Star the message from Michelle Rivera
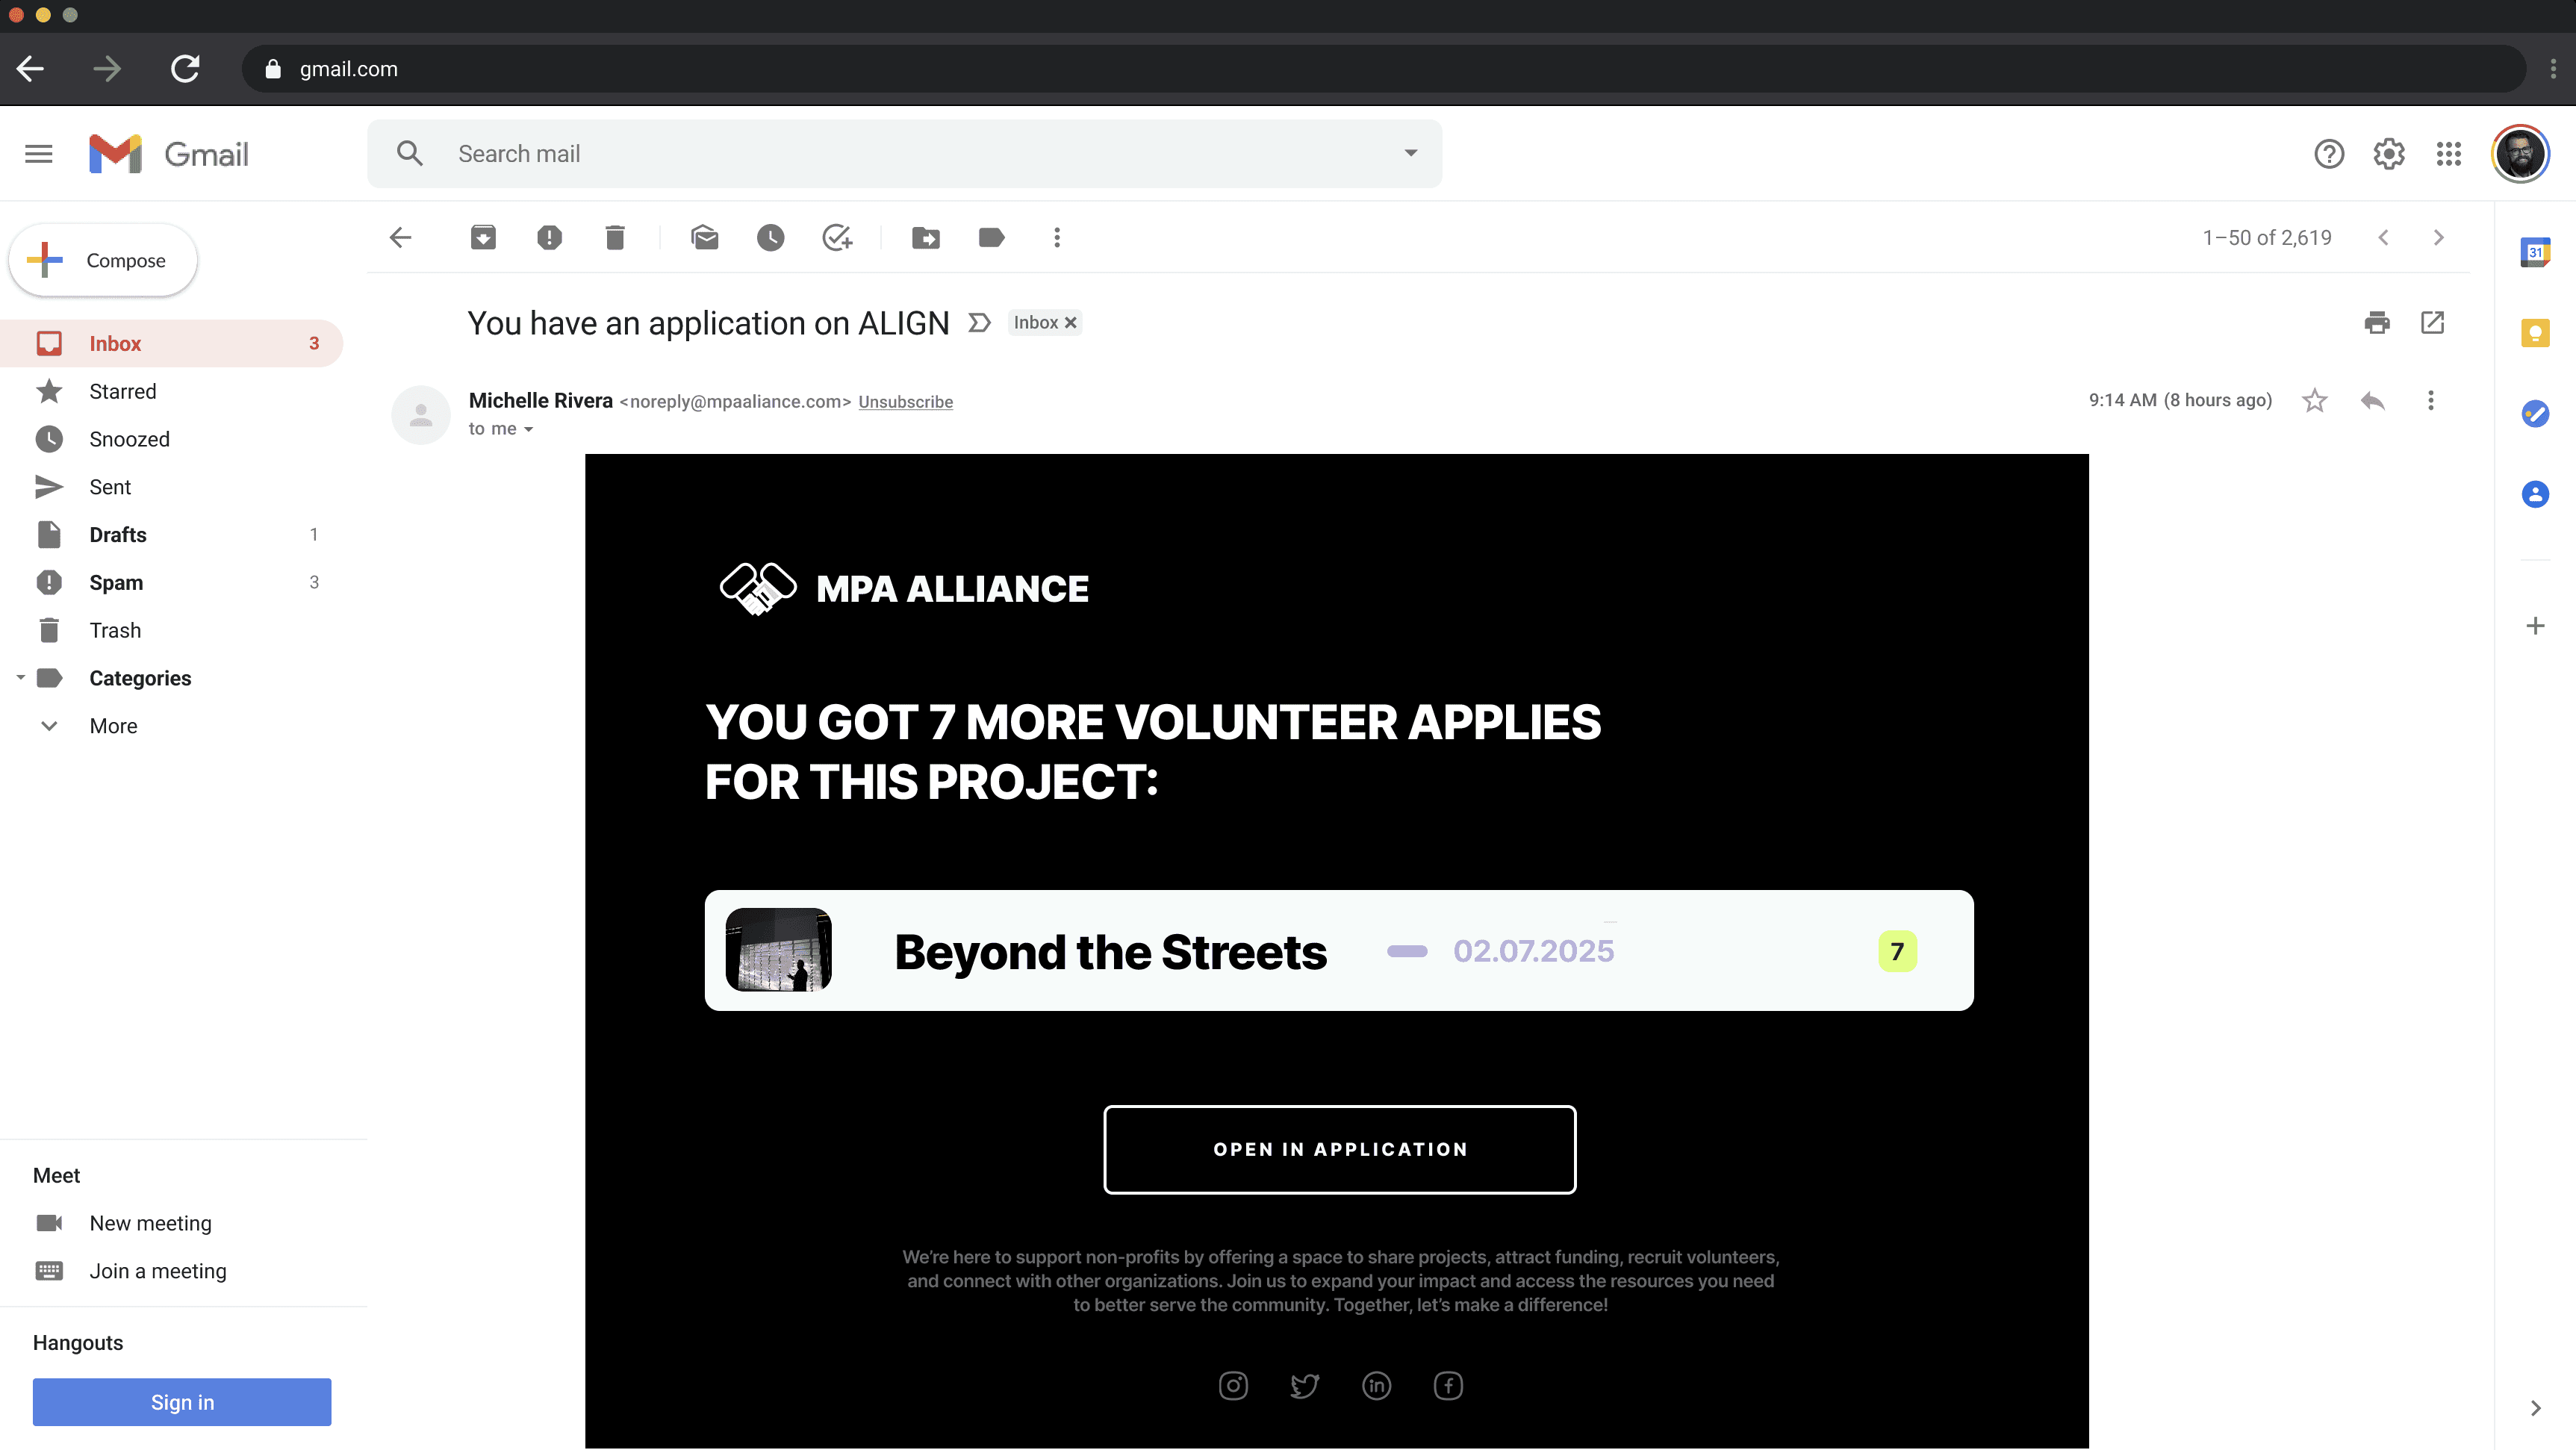This screenshot has height=1450, width=2576. click(2314, 401)
